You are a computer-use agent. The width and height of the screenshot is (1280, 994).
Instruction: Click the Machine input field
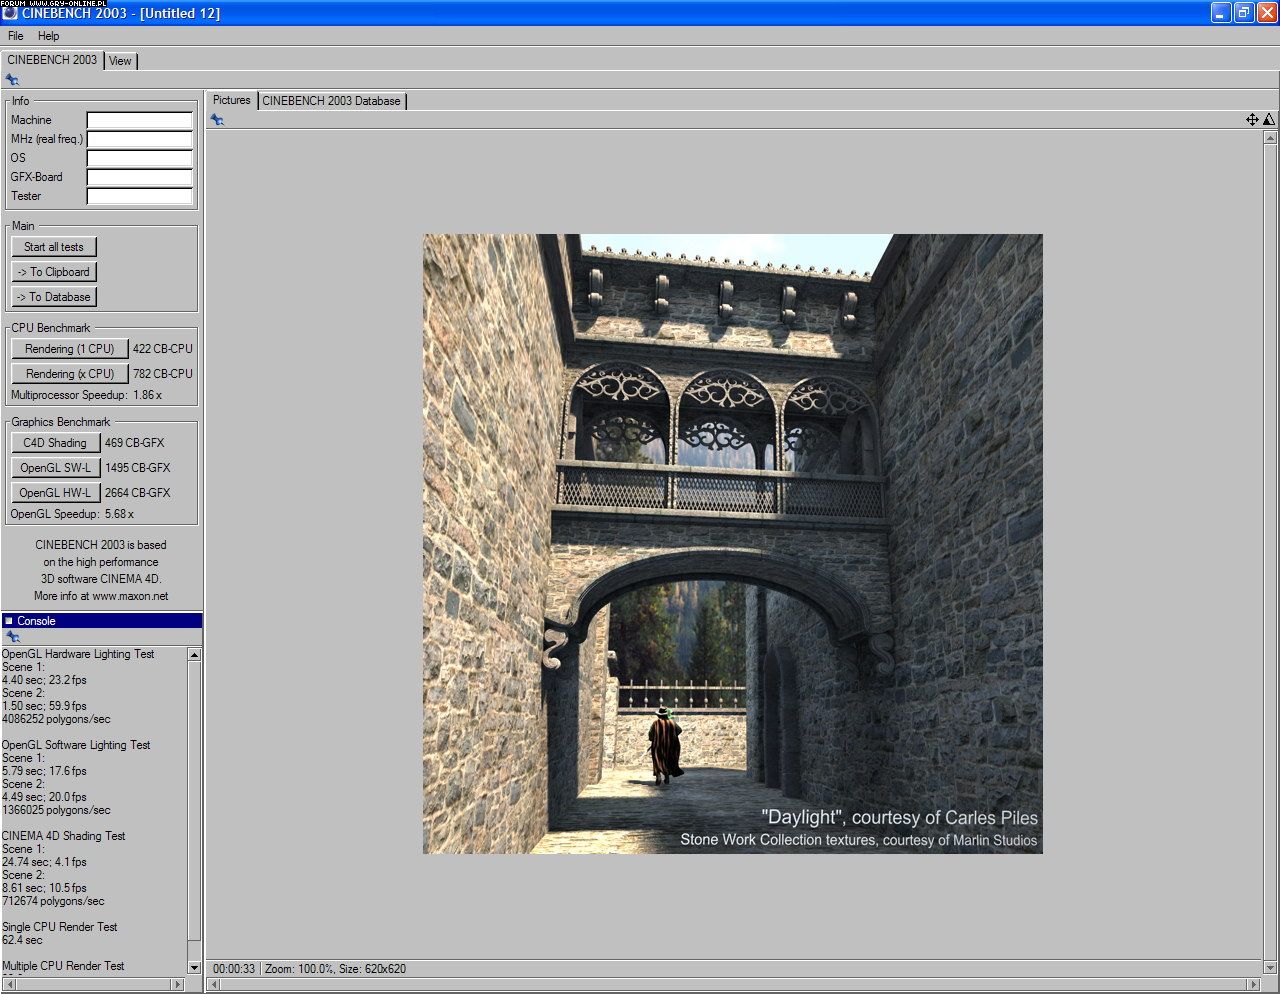pyautogui.click(x=140, y=120)
